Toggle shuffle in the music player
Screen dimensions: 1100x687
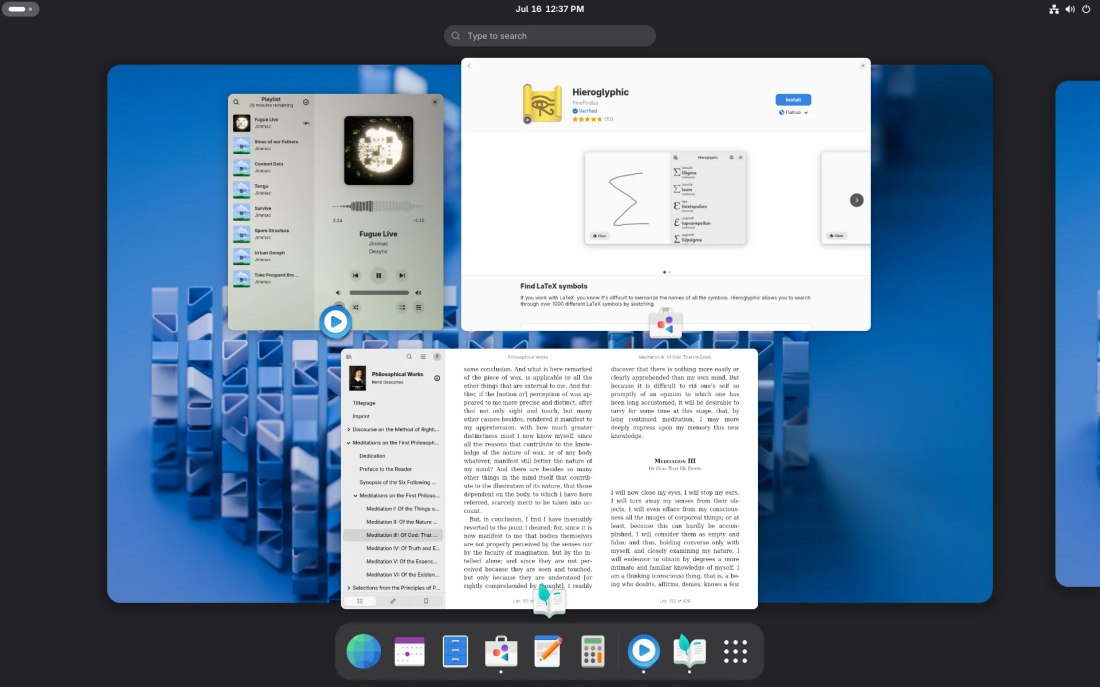356,307
